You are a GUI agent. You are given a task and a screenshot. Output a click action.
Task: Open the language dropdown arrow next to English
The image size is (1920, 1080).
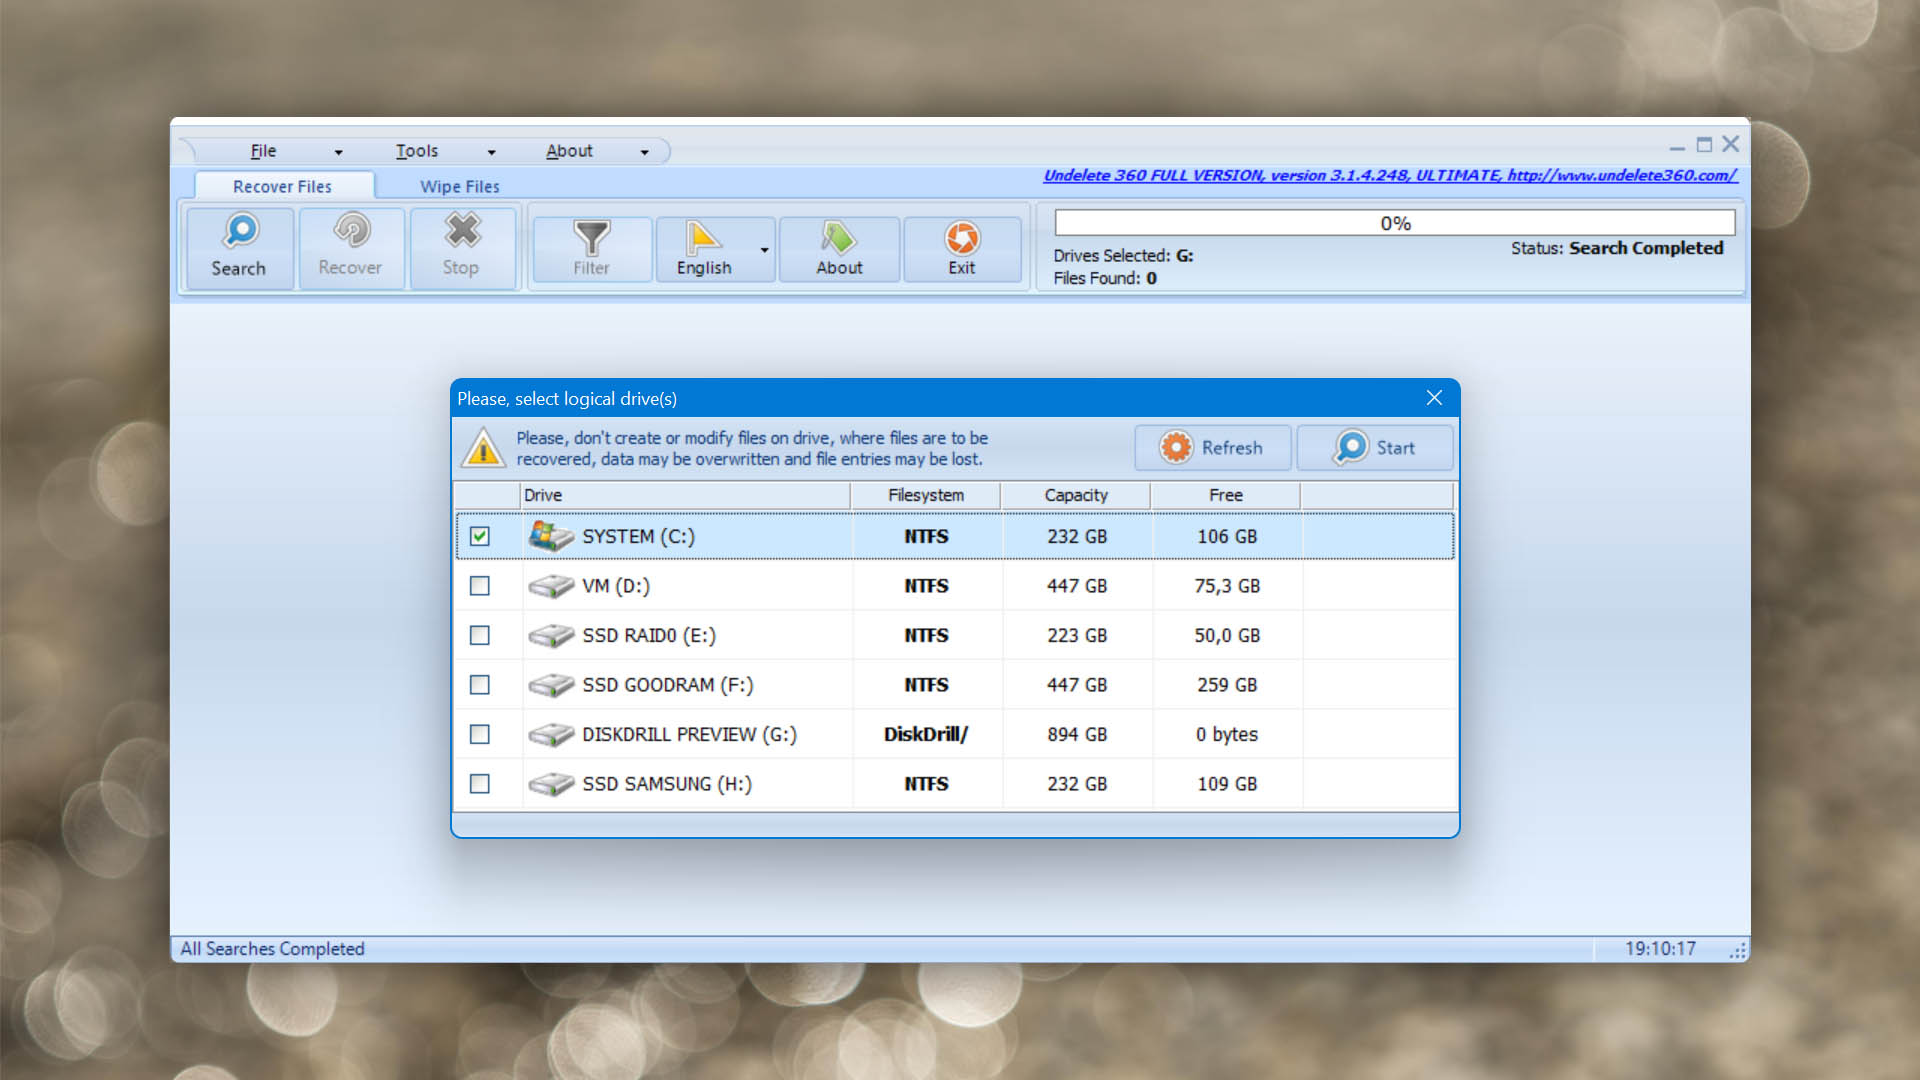765,250
